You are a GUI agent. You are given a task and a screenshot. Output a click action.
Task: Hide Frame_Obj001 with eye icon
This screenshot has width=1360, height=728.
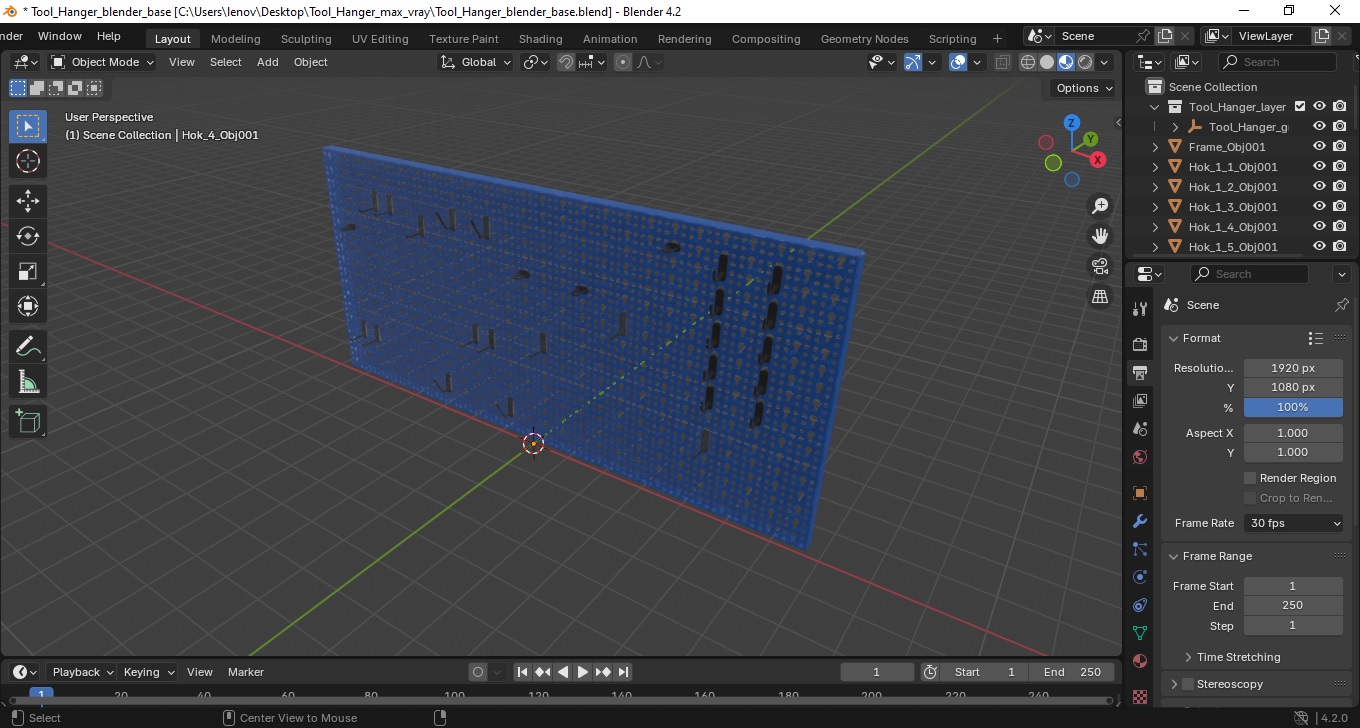coord(1319,146)
